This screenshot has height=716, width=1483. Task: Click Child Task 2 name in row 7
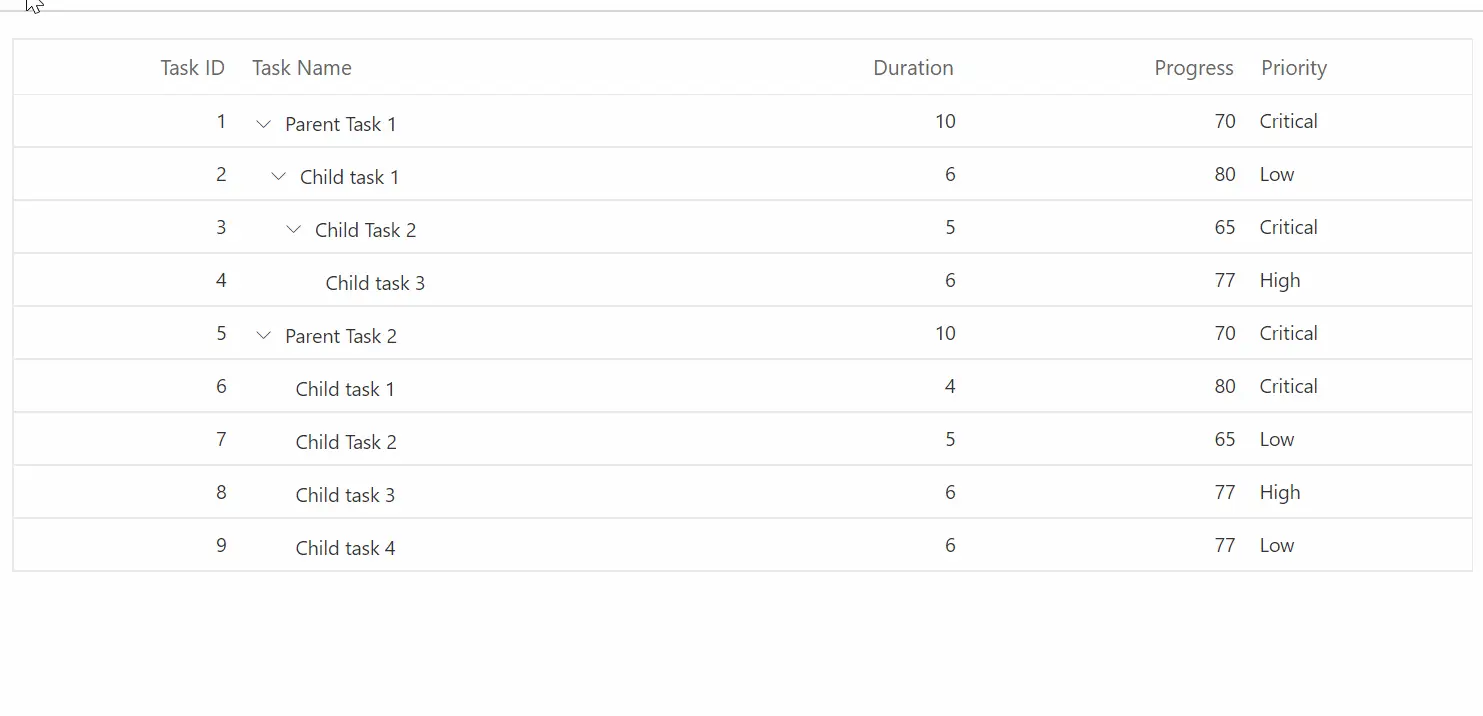click(x=345, y=441)
